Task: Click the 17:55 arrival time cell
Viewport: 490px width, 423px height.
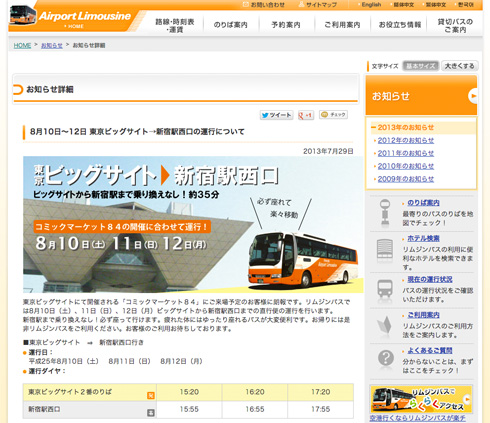Action: coord(320,409)
